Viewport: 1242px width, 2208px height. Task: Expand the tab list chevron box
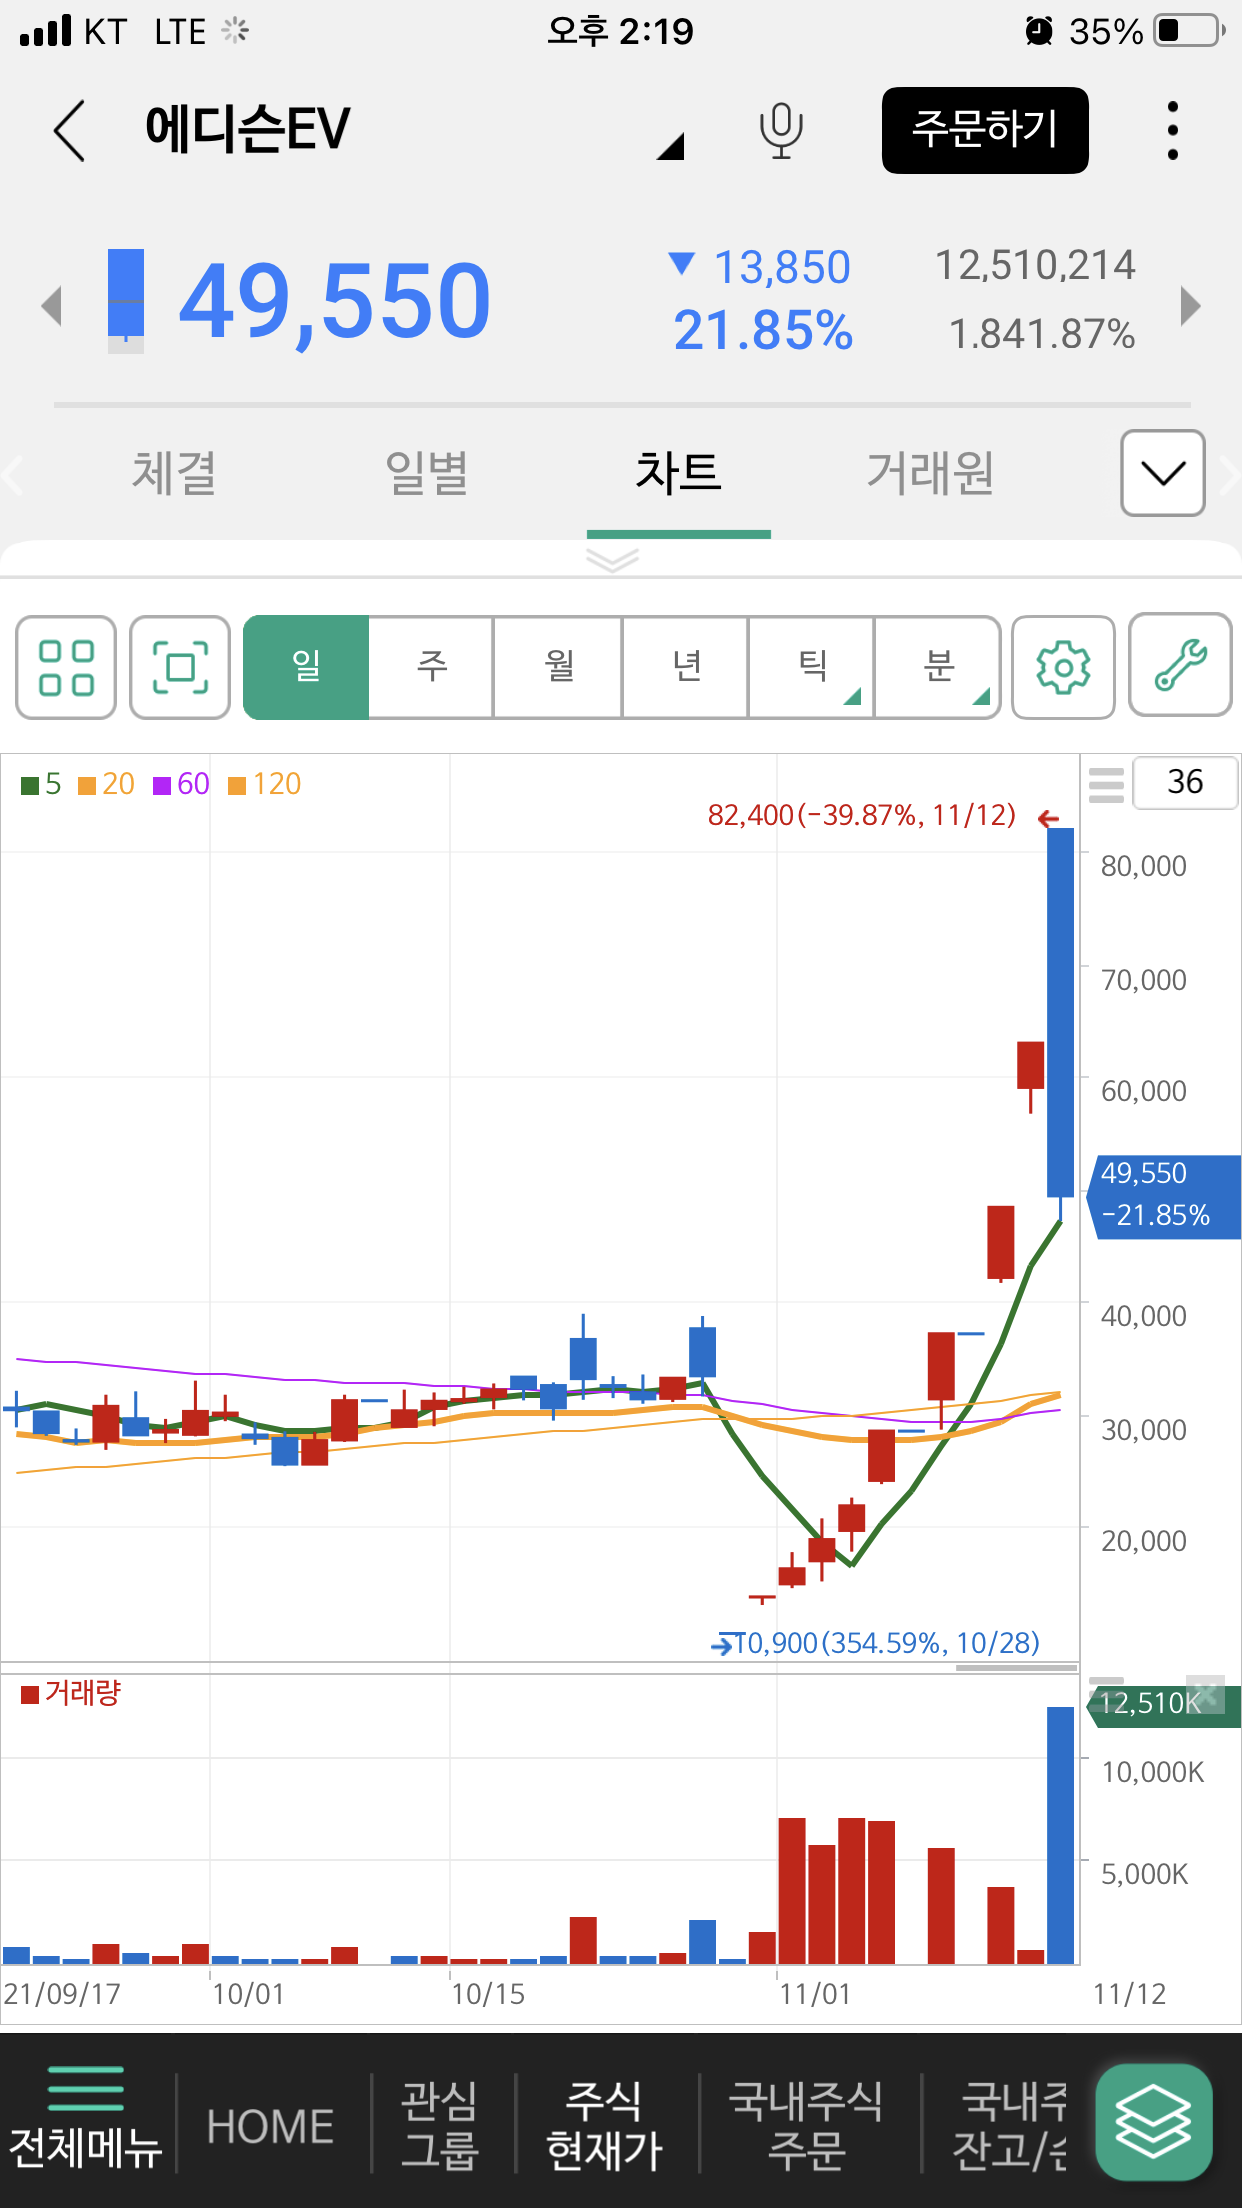click(1162, 473)
